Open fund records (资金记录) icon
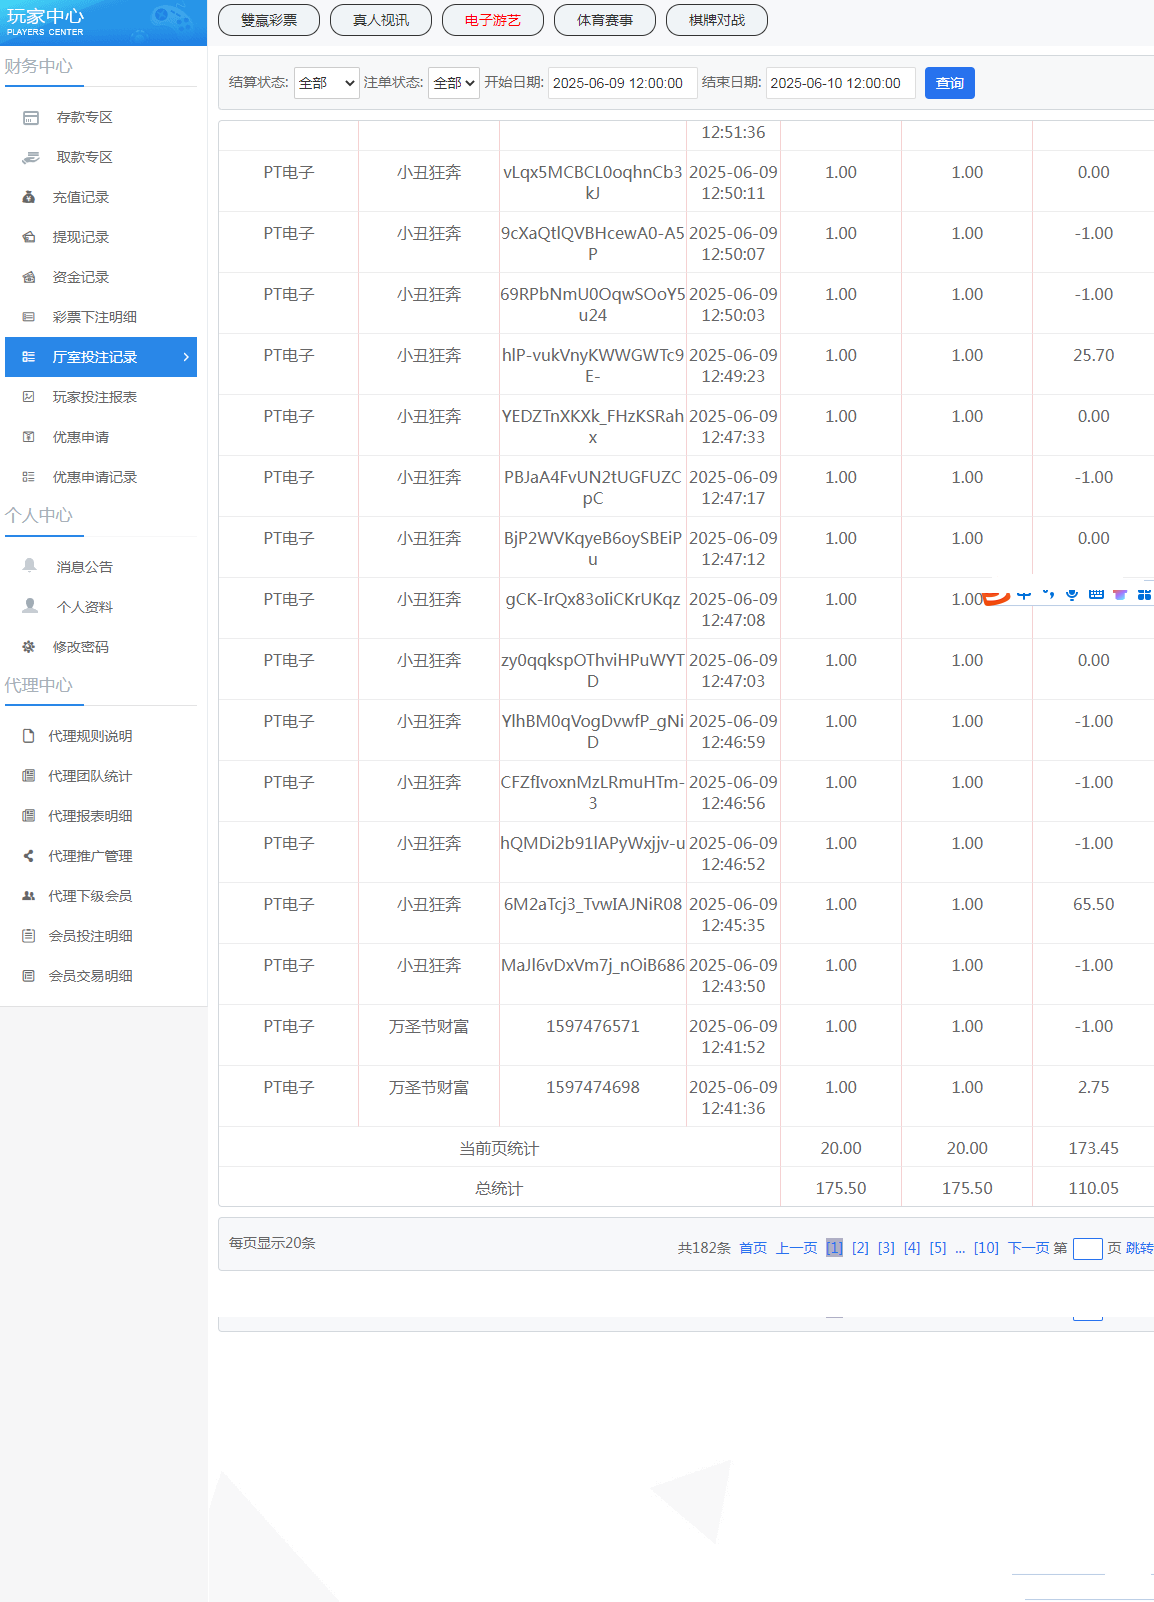Viewport: 1154px width, 1602px height. point(29,278)
